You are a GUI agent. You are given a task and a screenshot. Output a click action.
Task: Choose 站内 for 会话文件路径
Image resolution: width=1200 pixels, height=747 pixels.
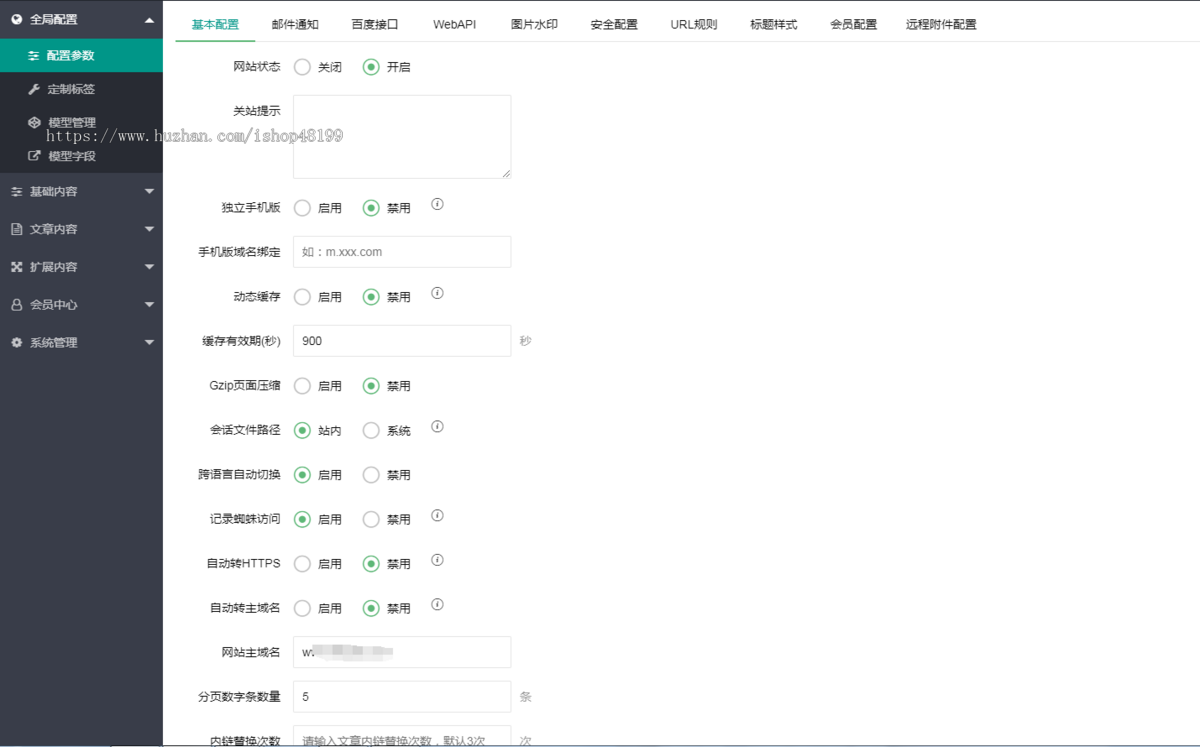tap(302, 430)
